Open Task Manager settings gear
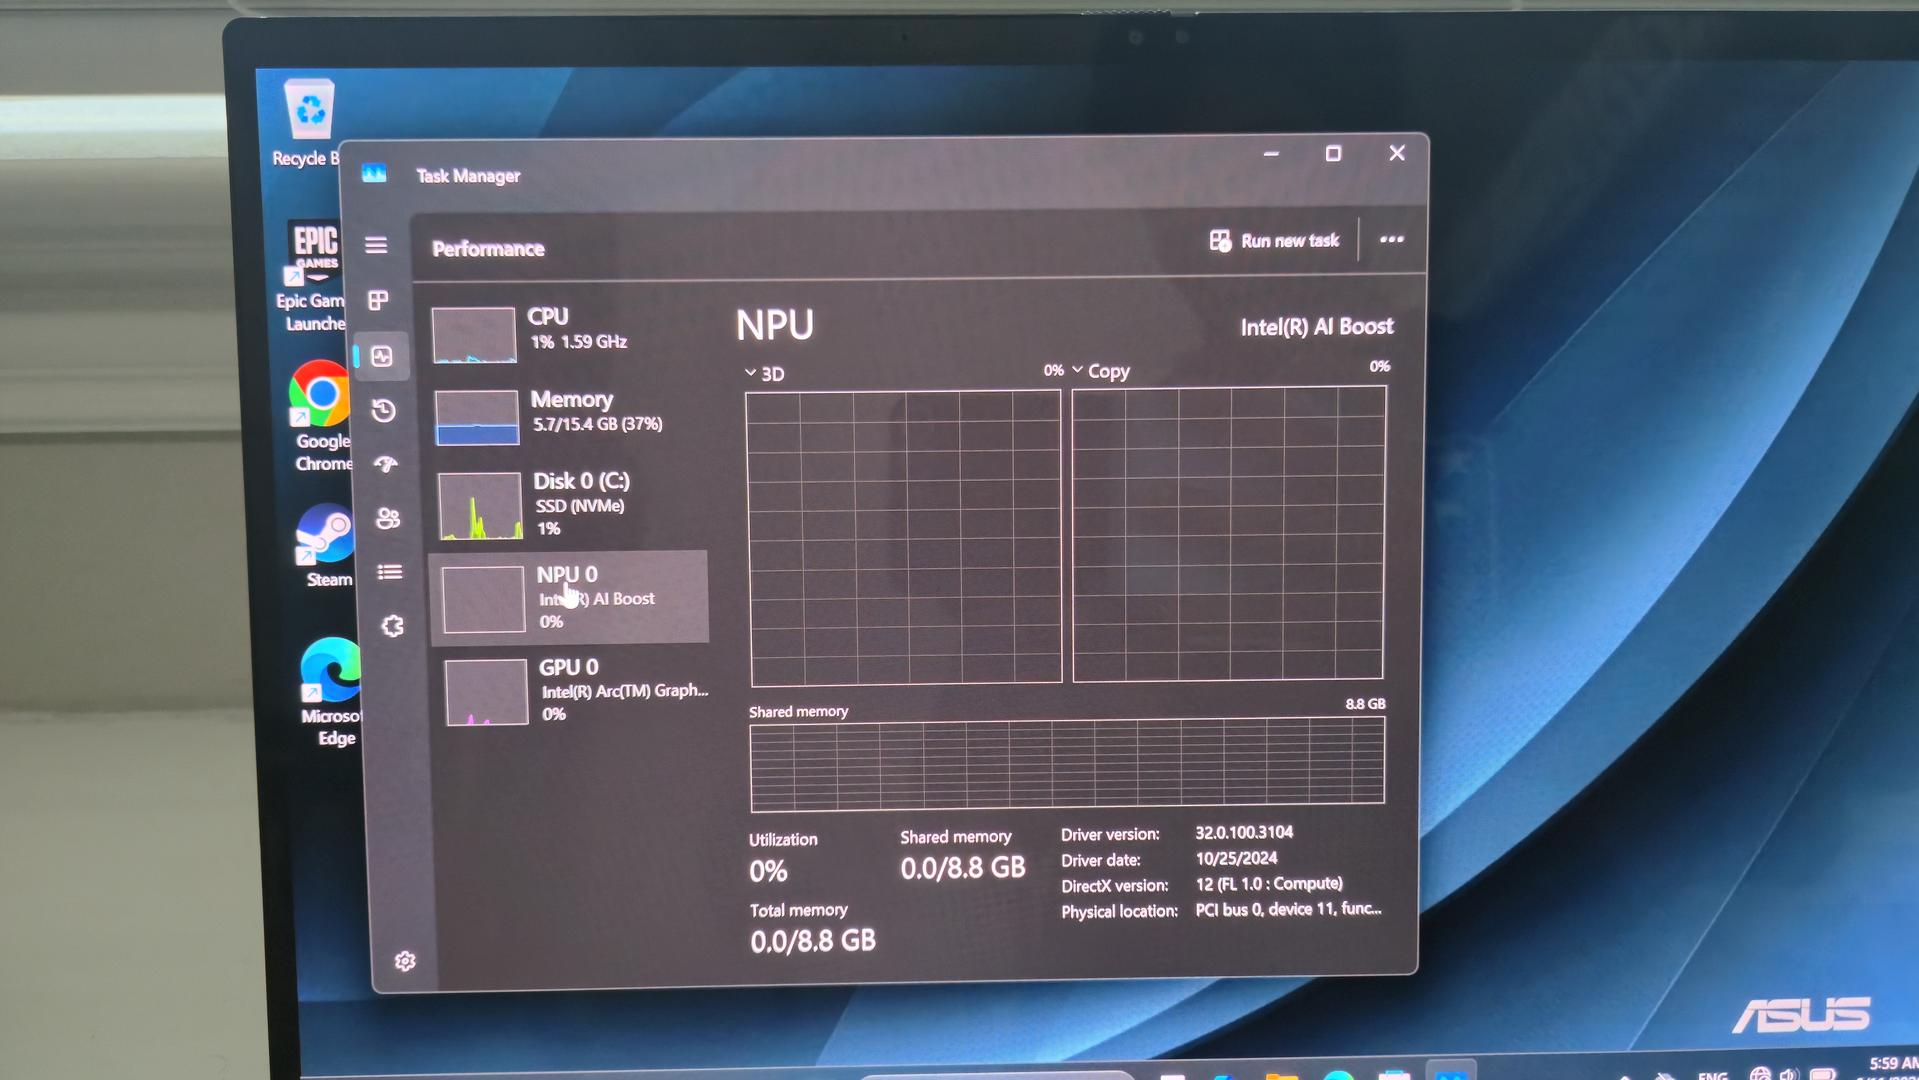 pyautogui.click(x=405, y=961)
